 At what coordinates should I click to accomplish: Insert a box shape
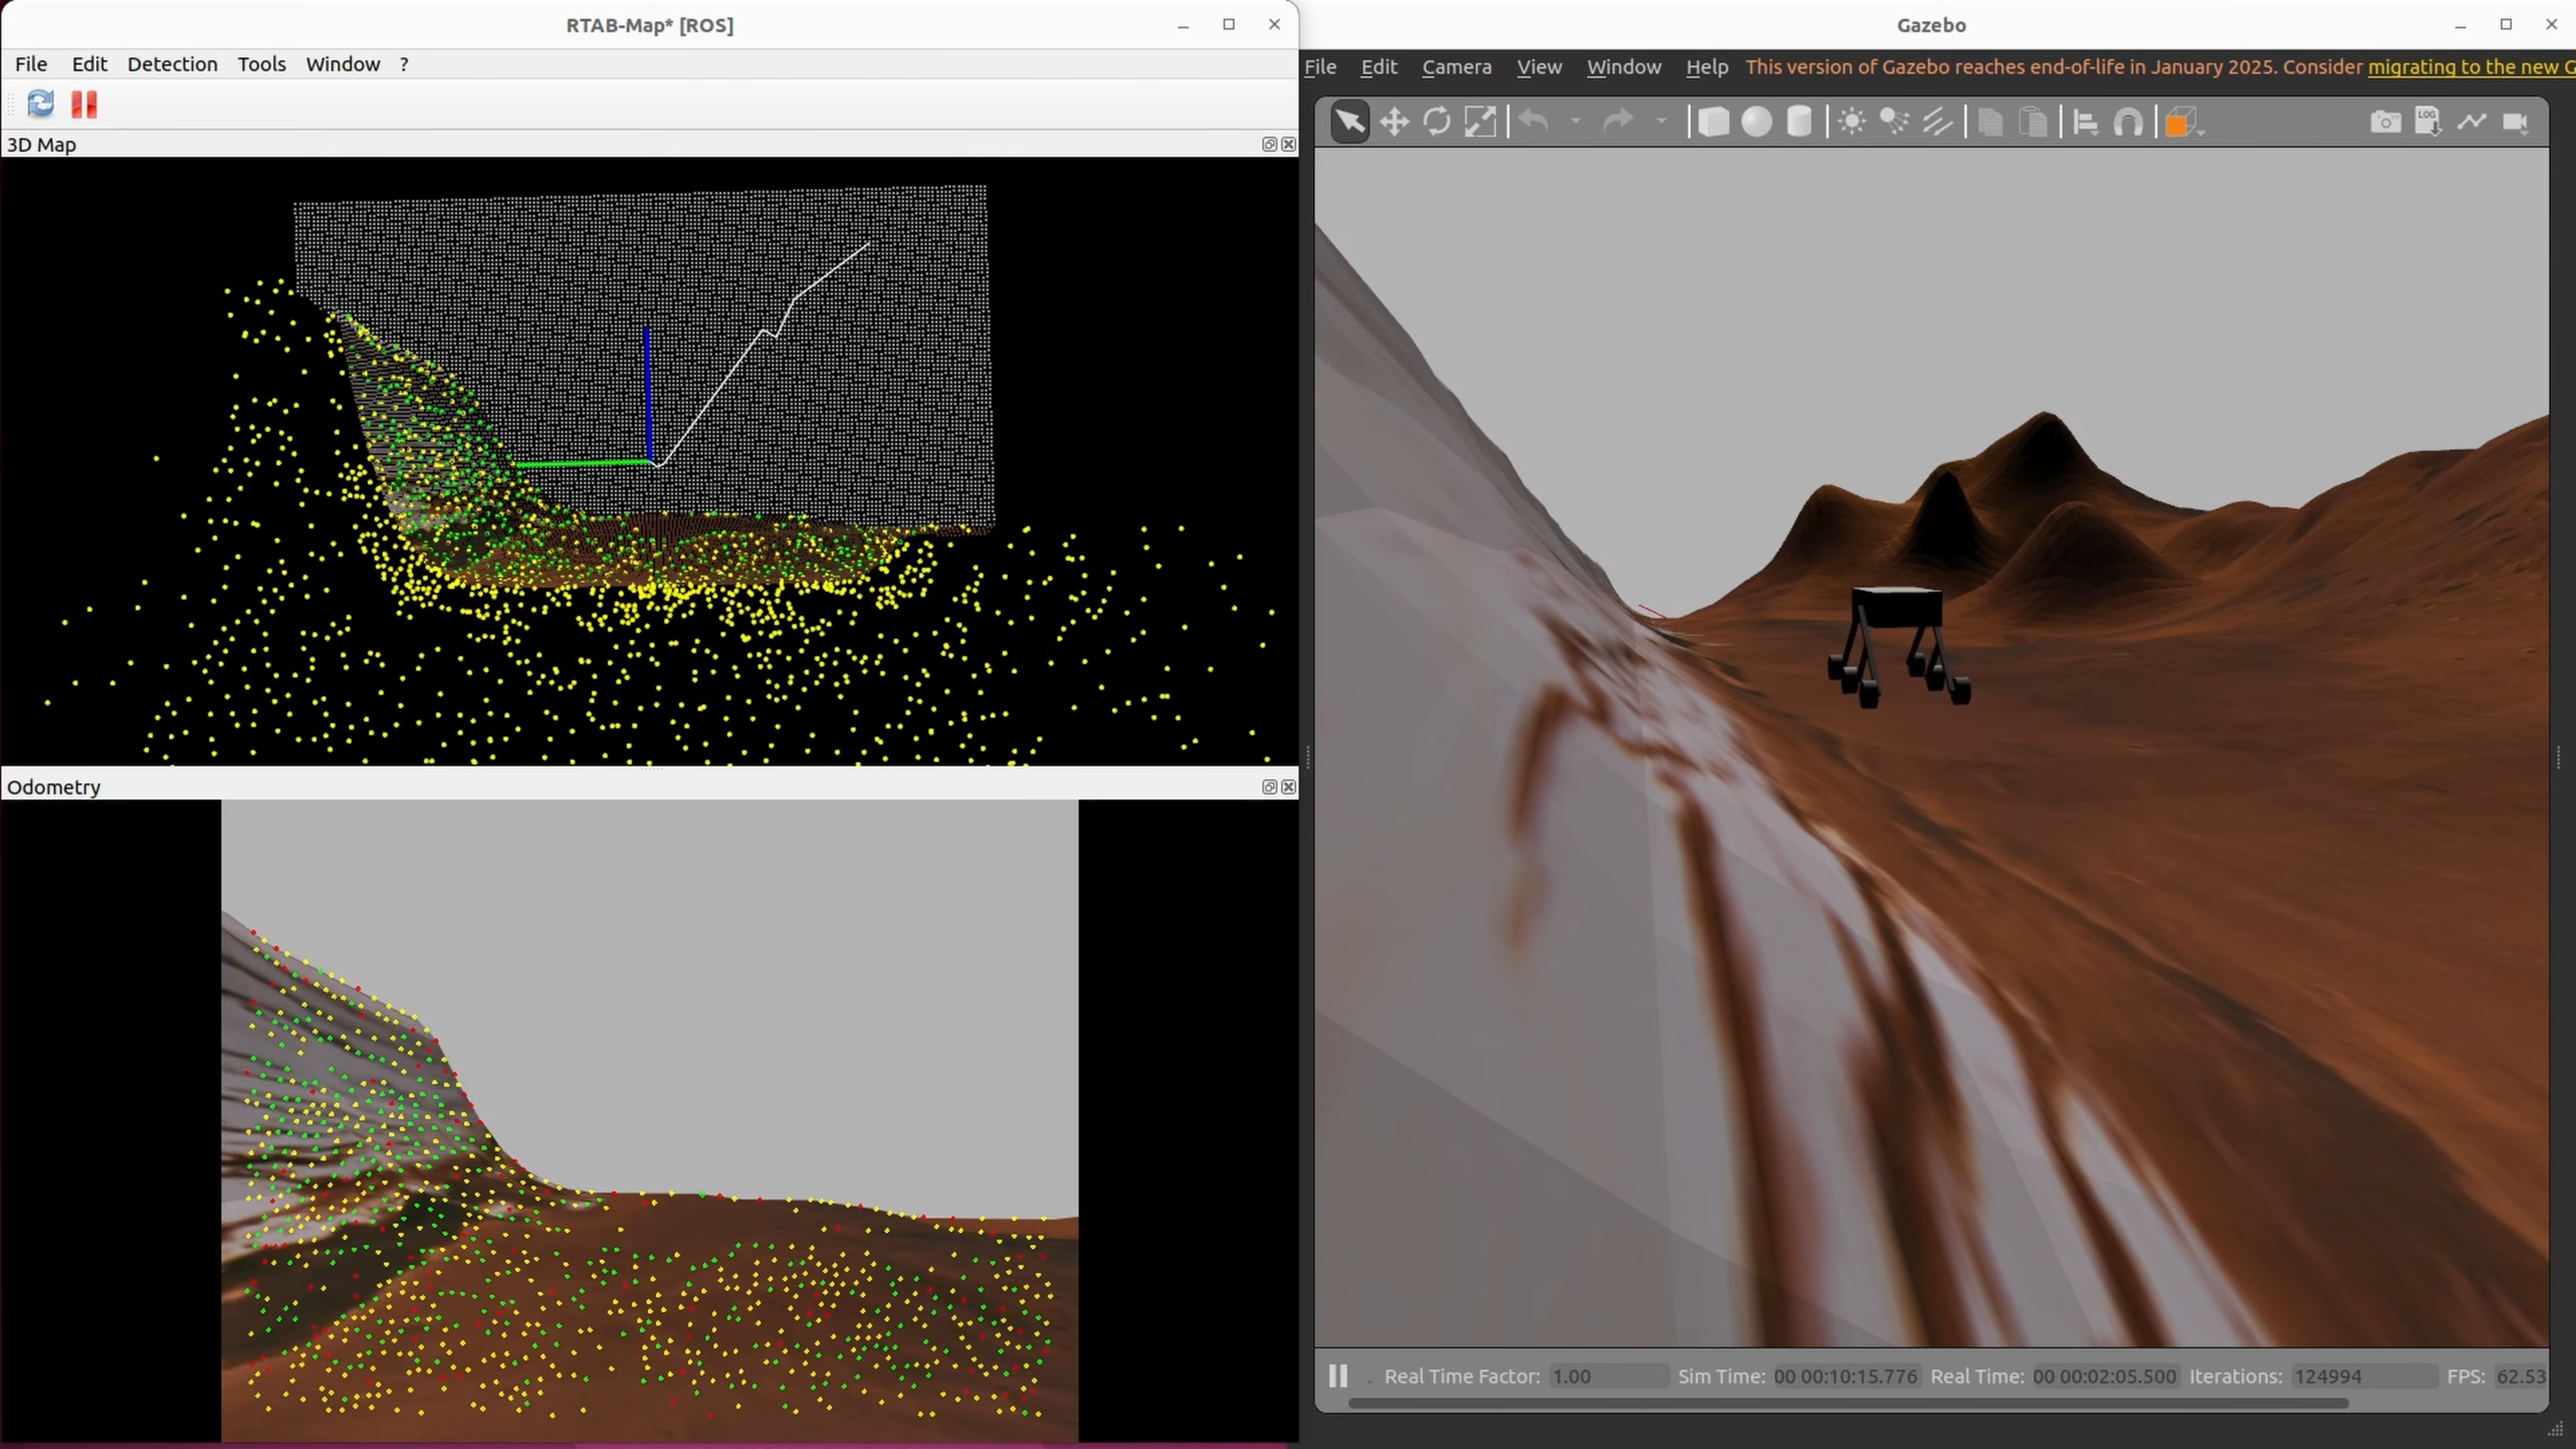(1713, 122)
